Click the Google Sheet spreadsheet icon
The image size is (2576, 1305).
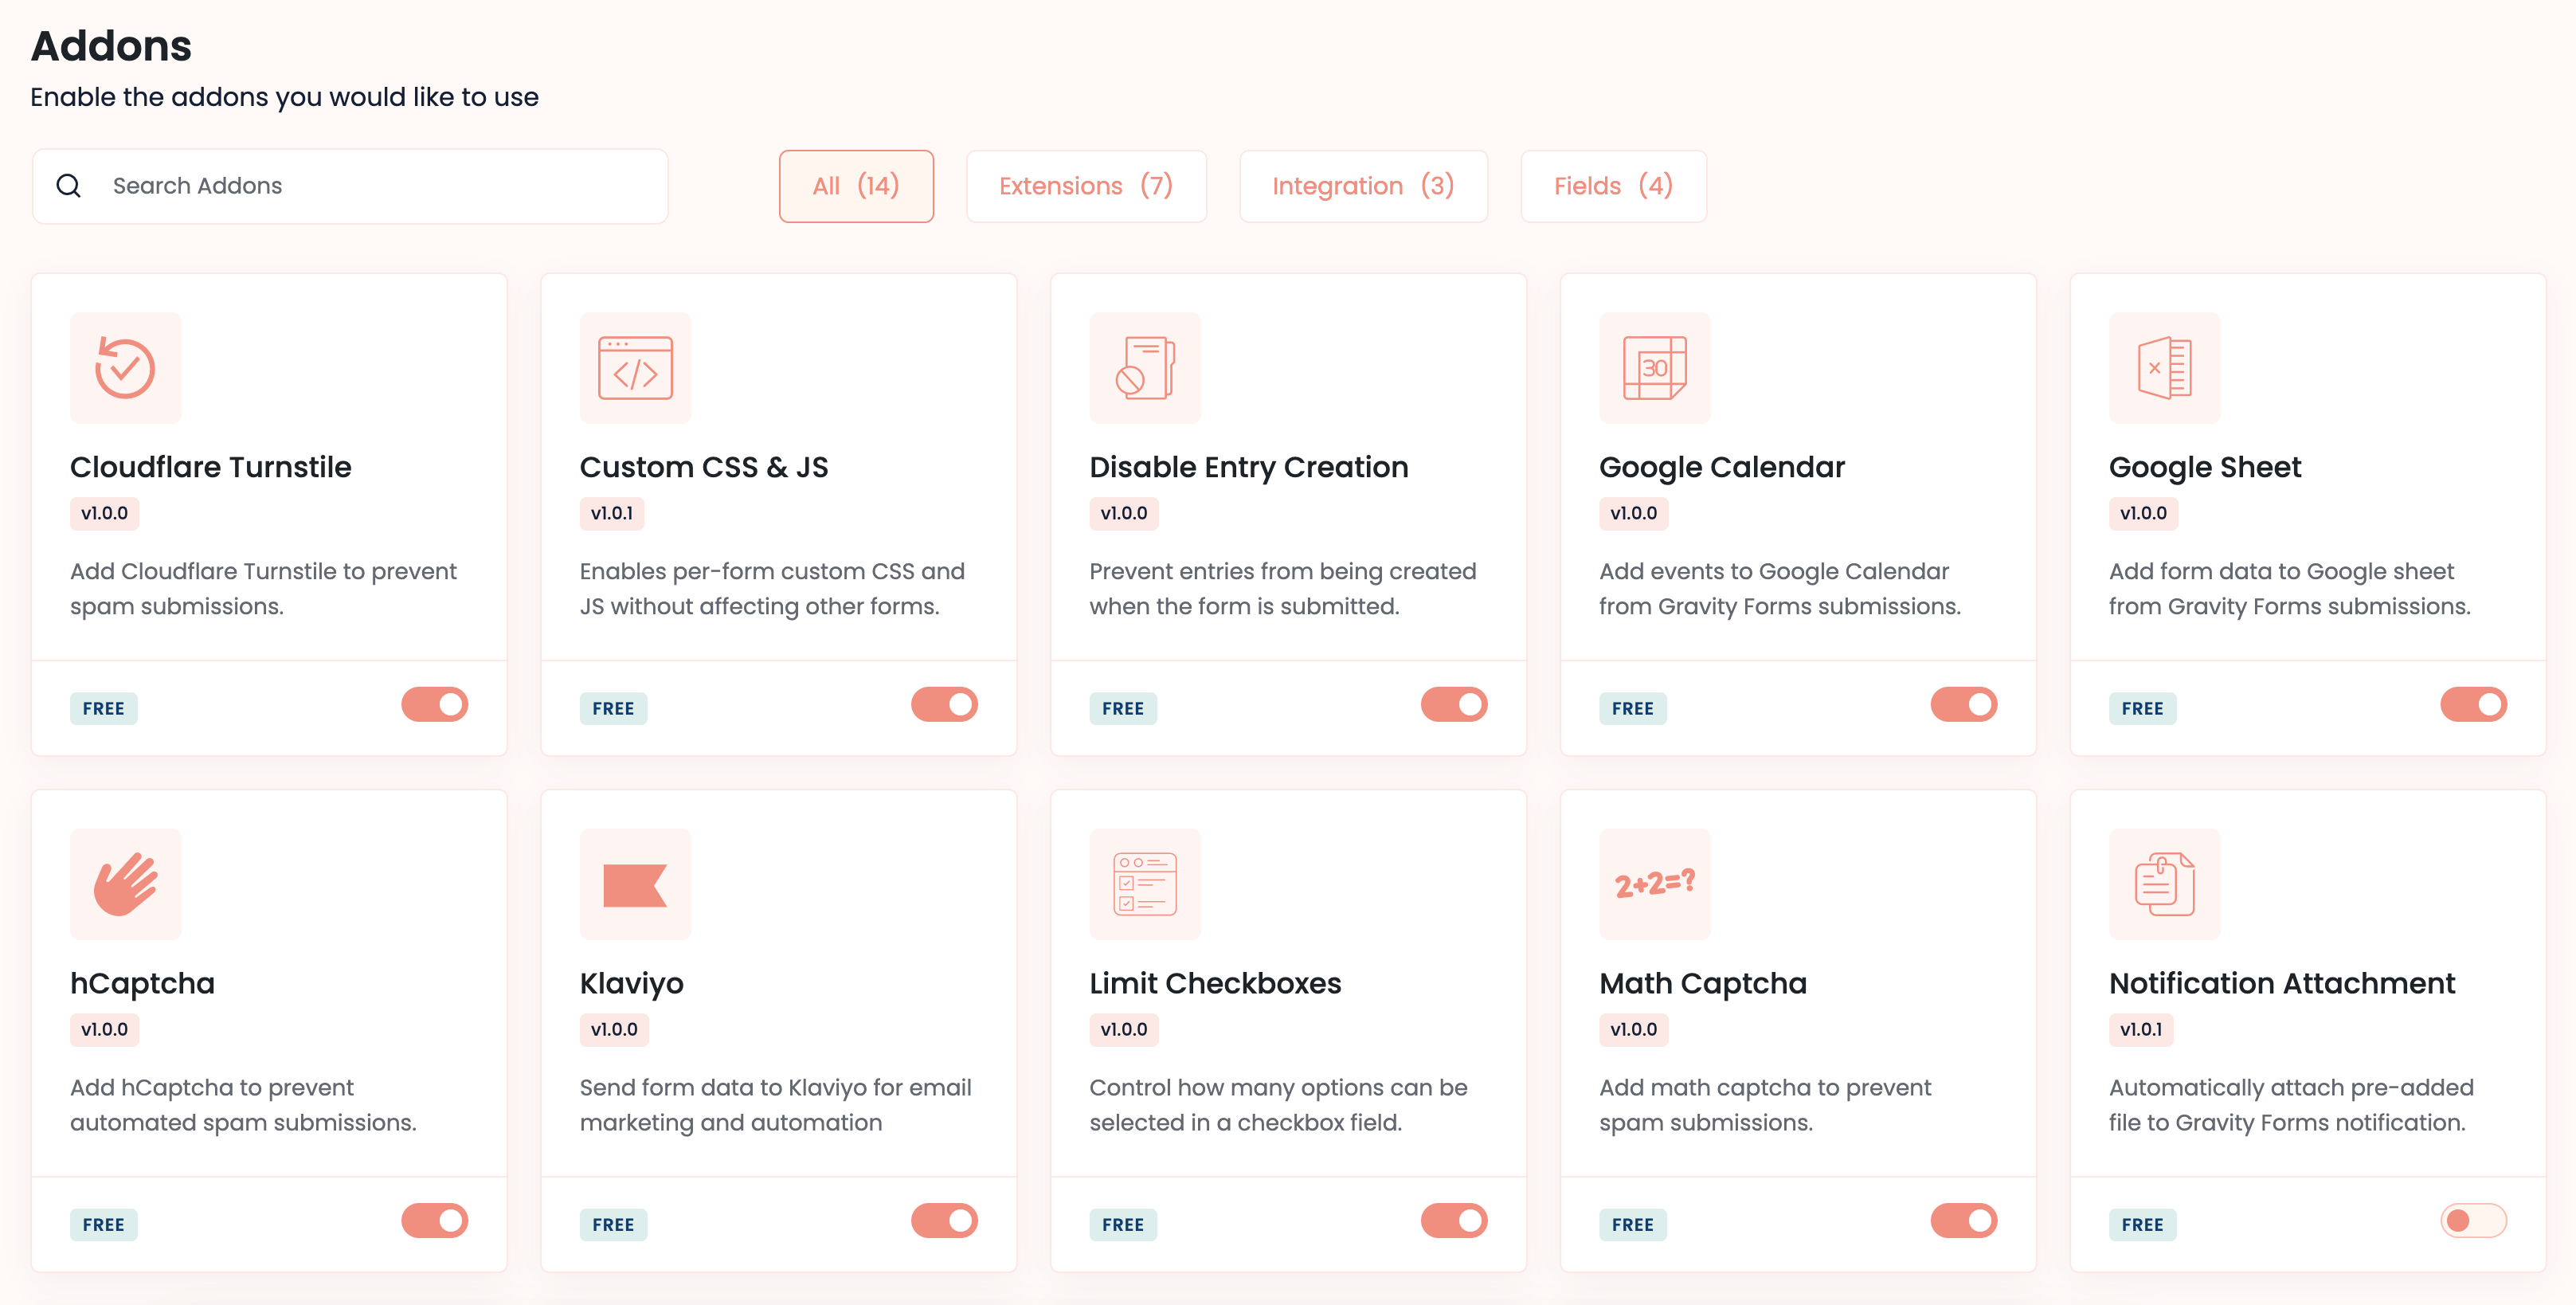(2164, 368)
